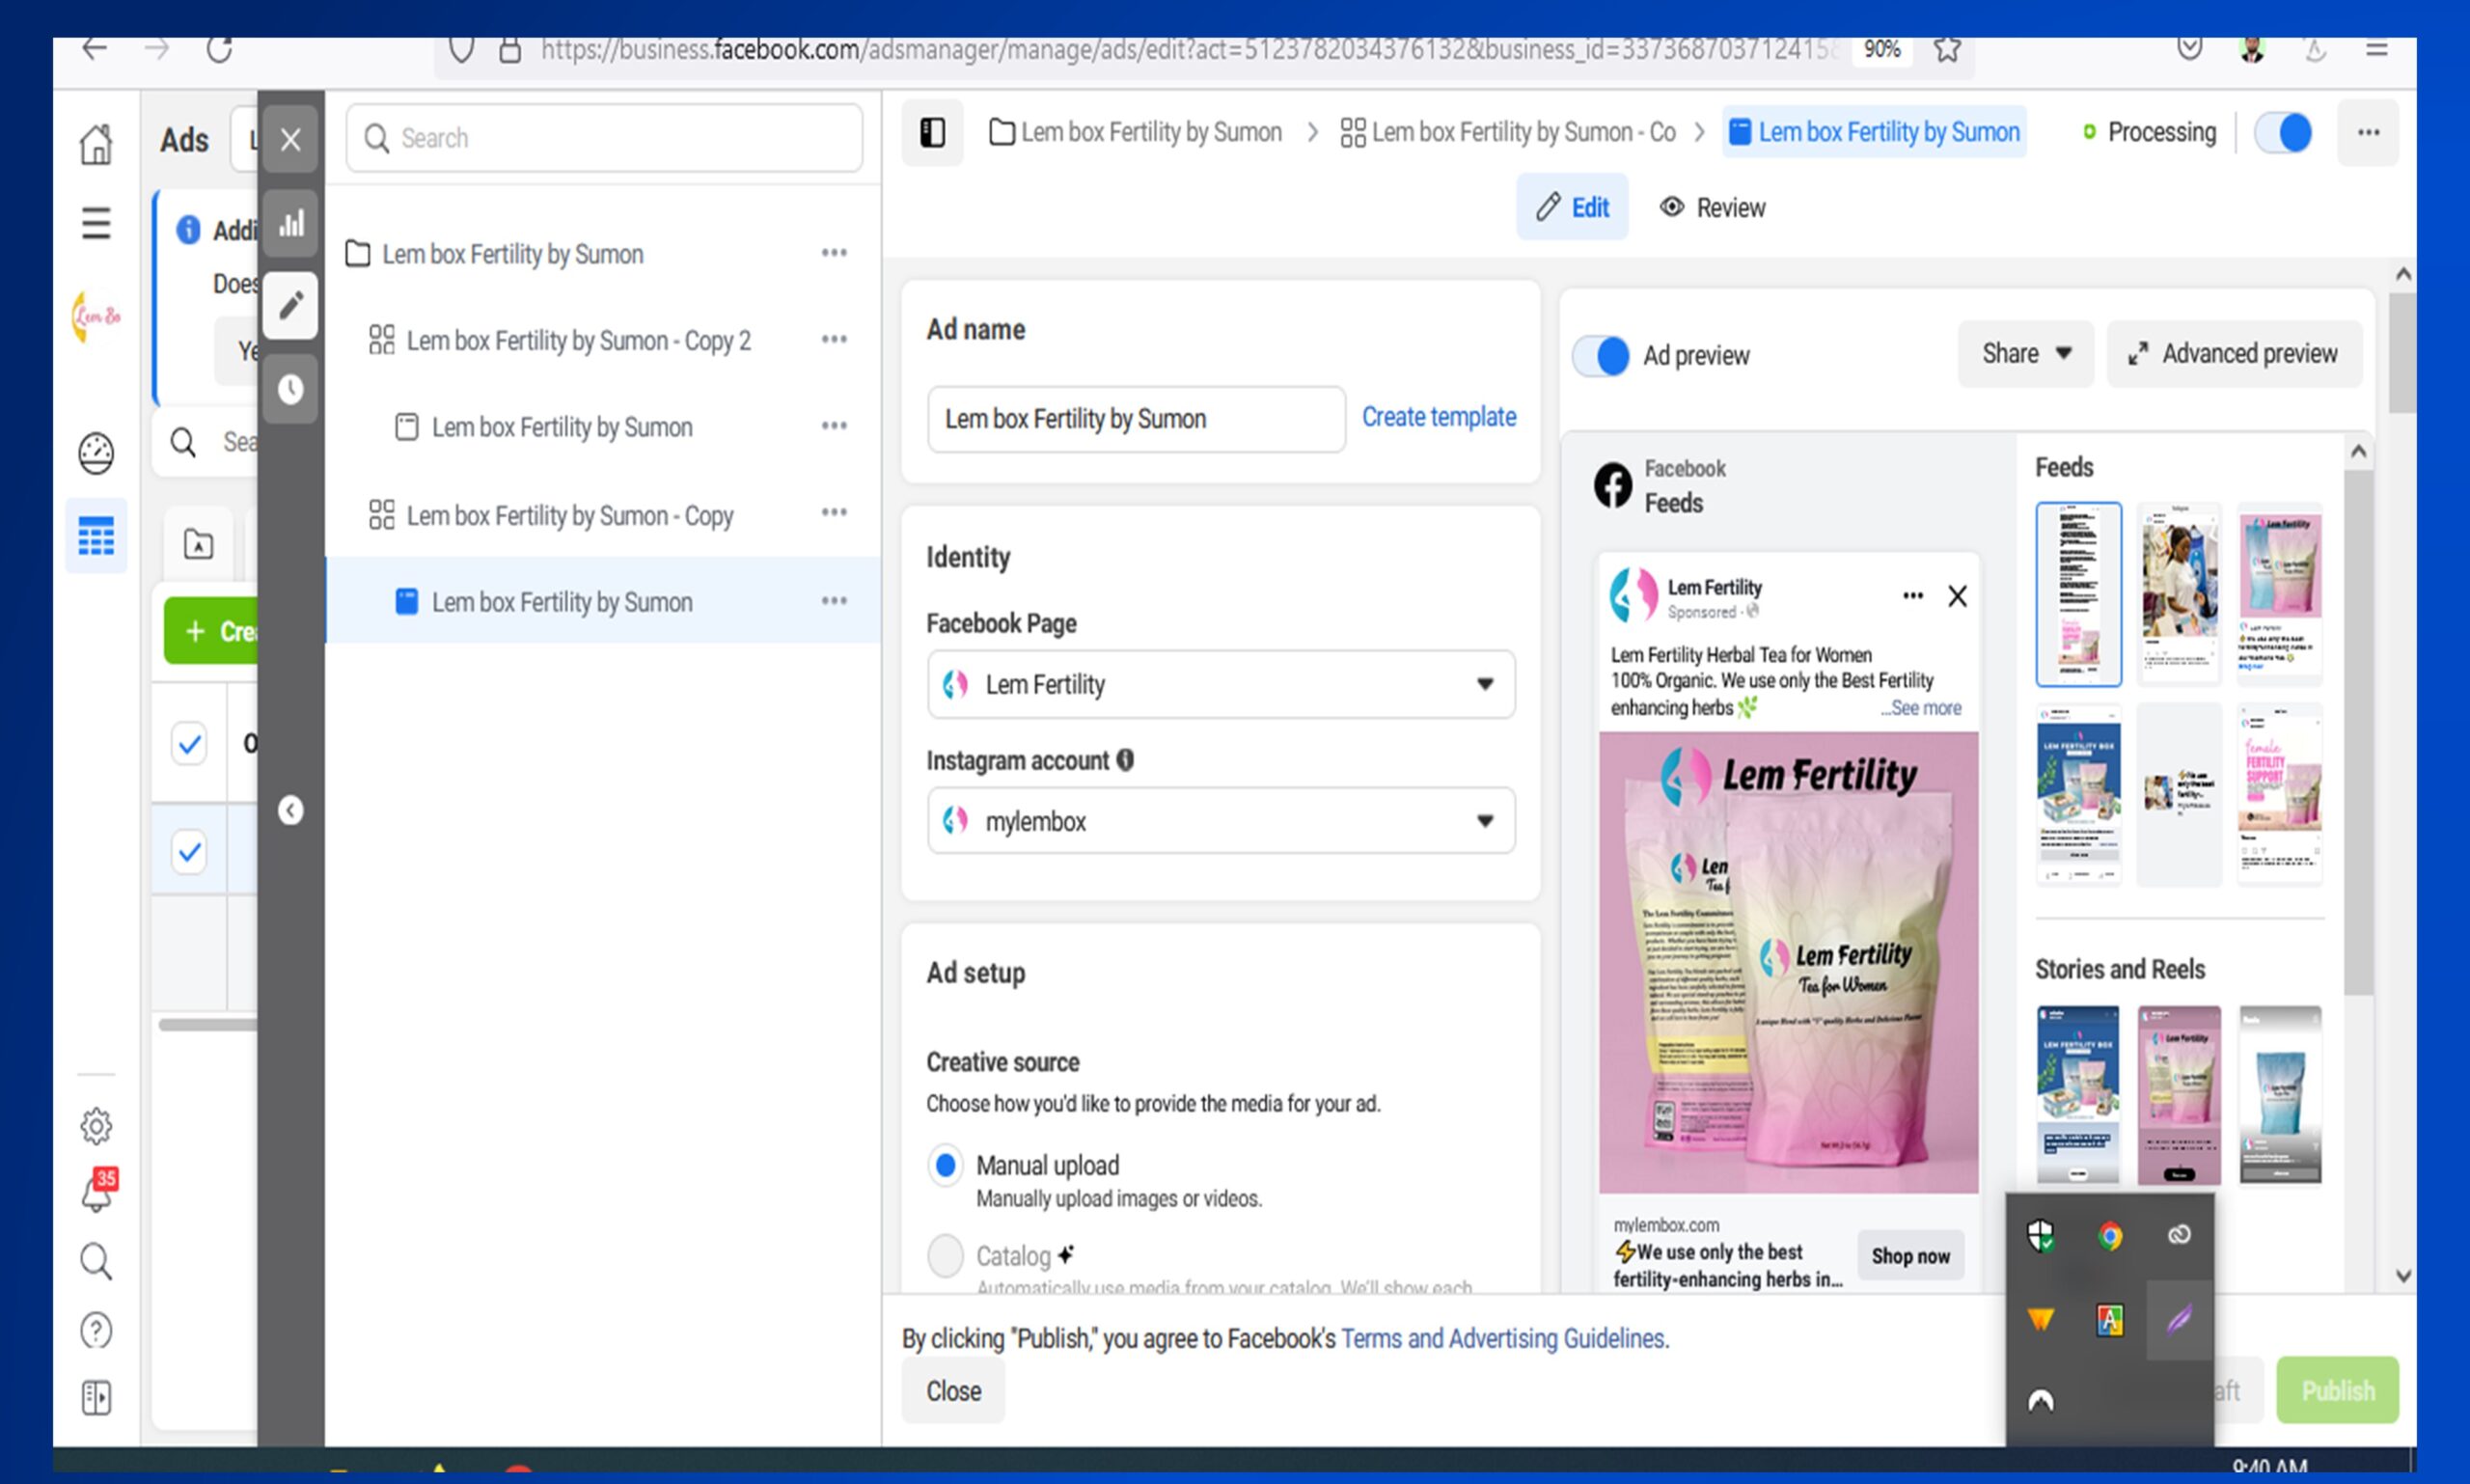Open options for the selected ad row
The image size is (2470, 1484).
coord(834,601)
